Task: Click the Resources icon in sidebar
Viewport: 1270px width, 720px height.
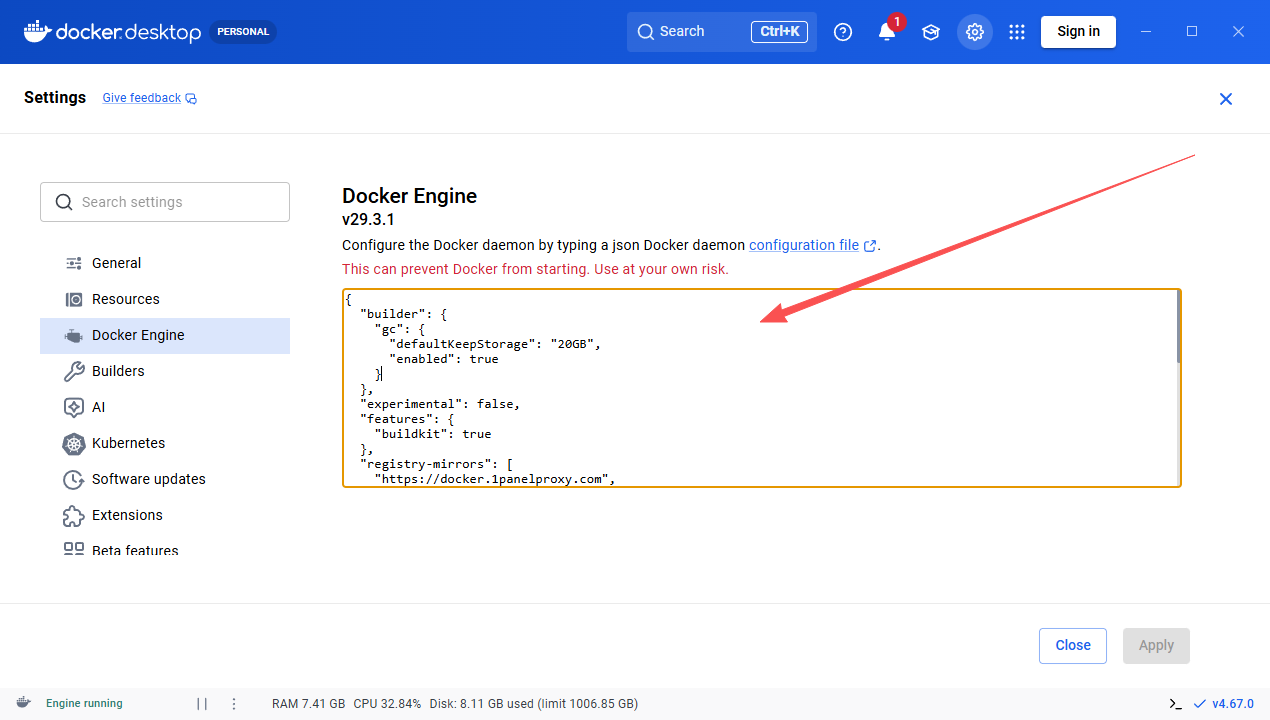Action: 74,299
